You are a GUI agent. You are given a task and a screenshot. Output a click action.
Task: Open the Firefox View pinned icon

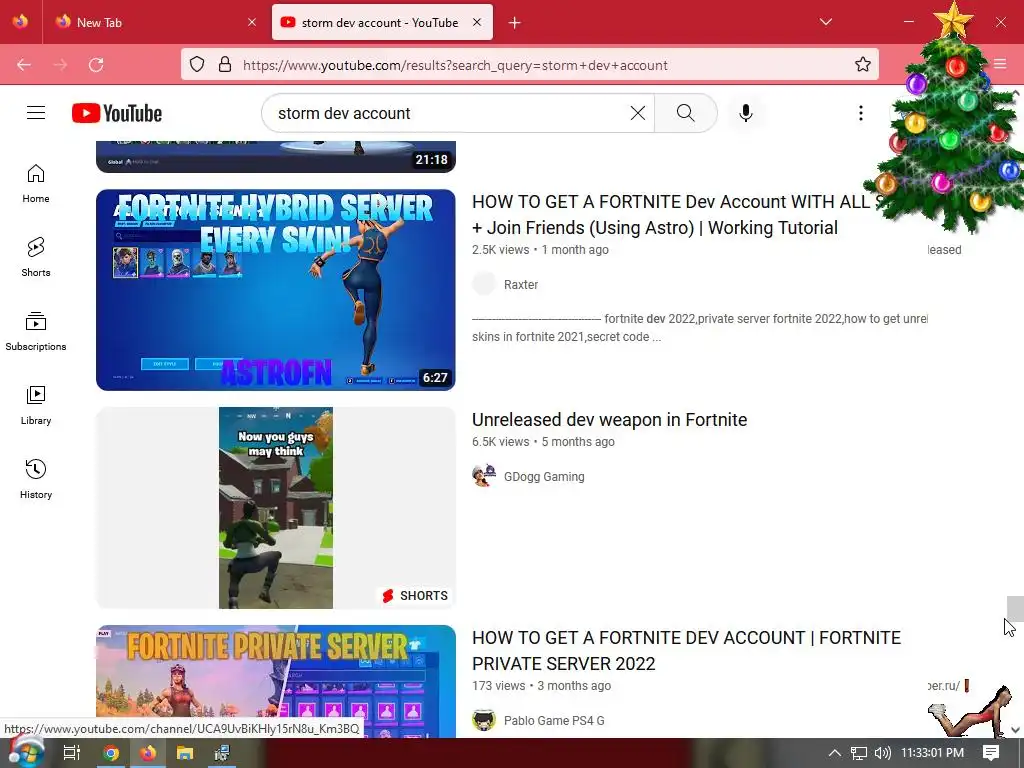(20, 22)
